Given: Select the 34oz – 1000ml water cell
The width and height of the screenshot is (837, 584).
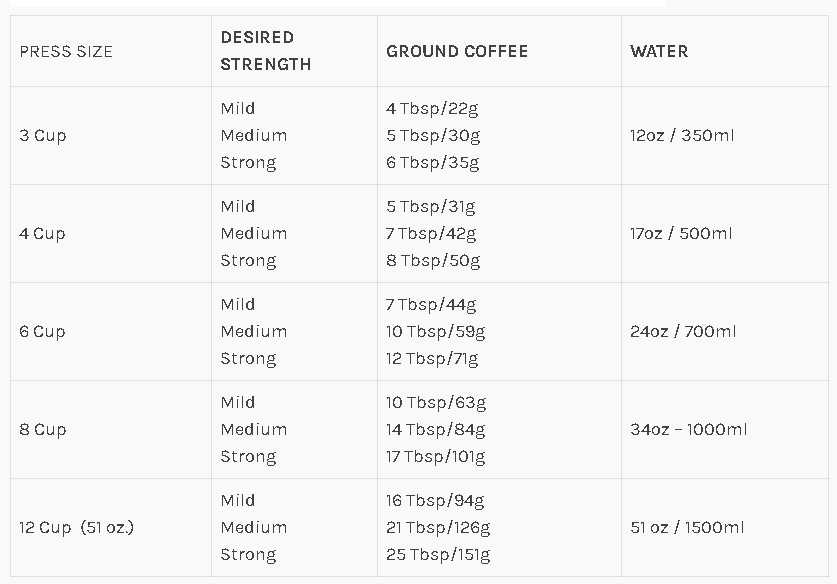Looking at the screenshot, I should (689, 430).
